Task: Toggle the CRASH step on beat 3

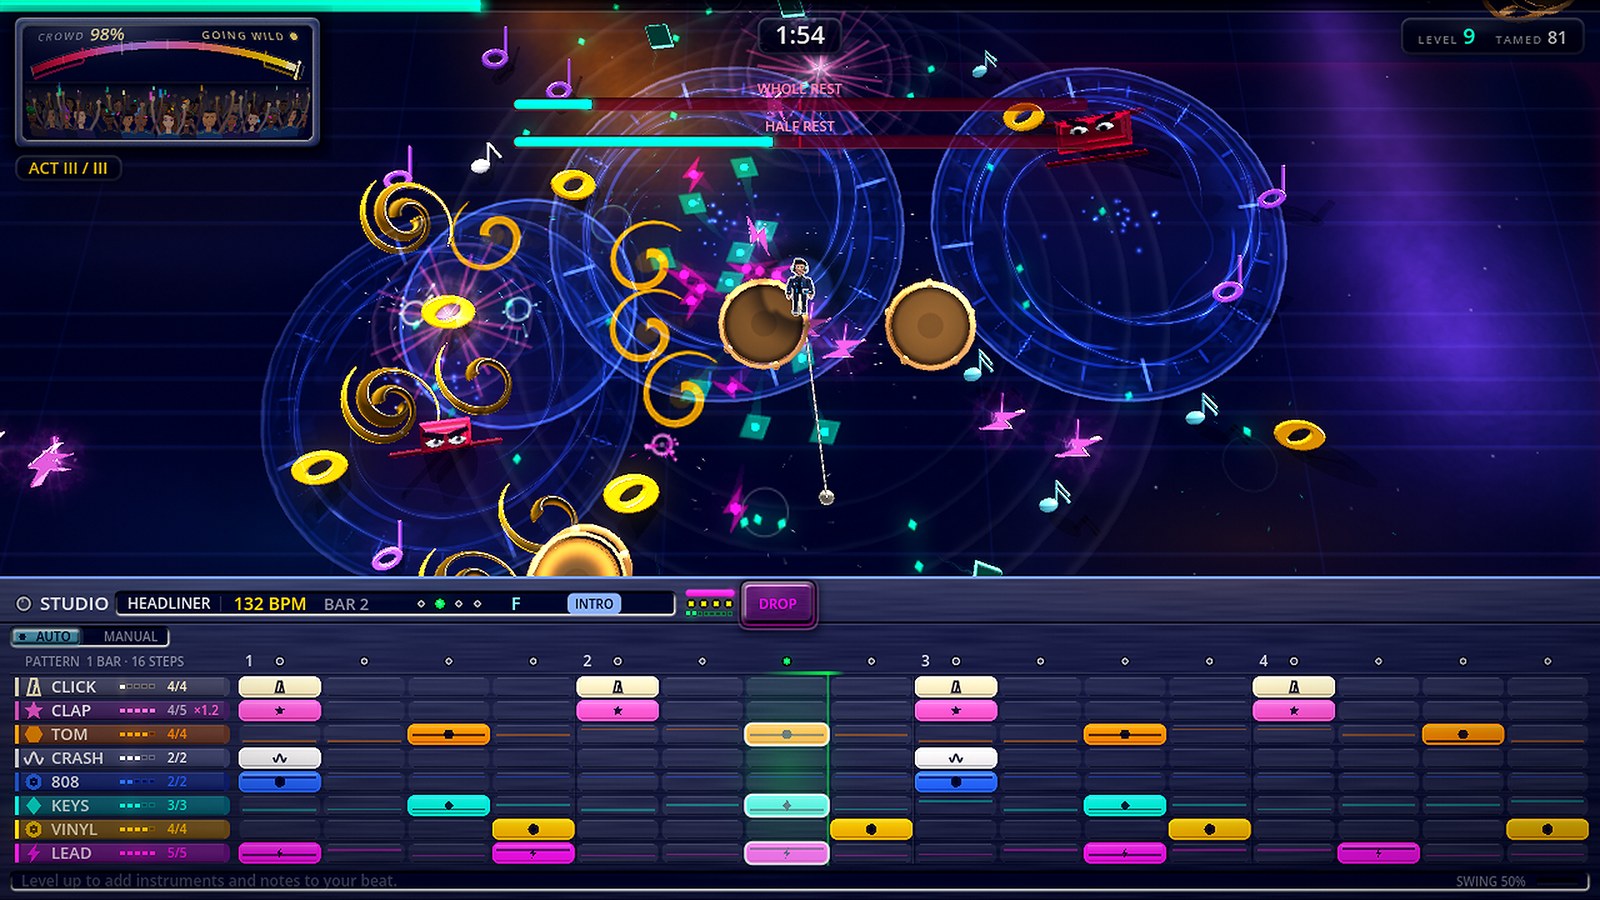Action: click(956, 758)
